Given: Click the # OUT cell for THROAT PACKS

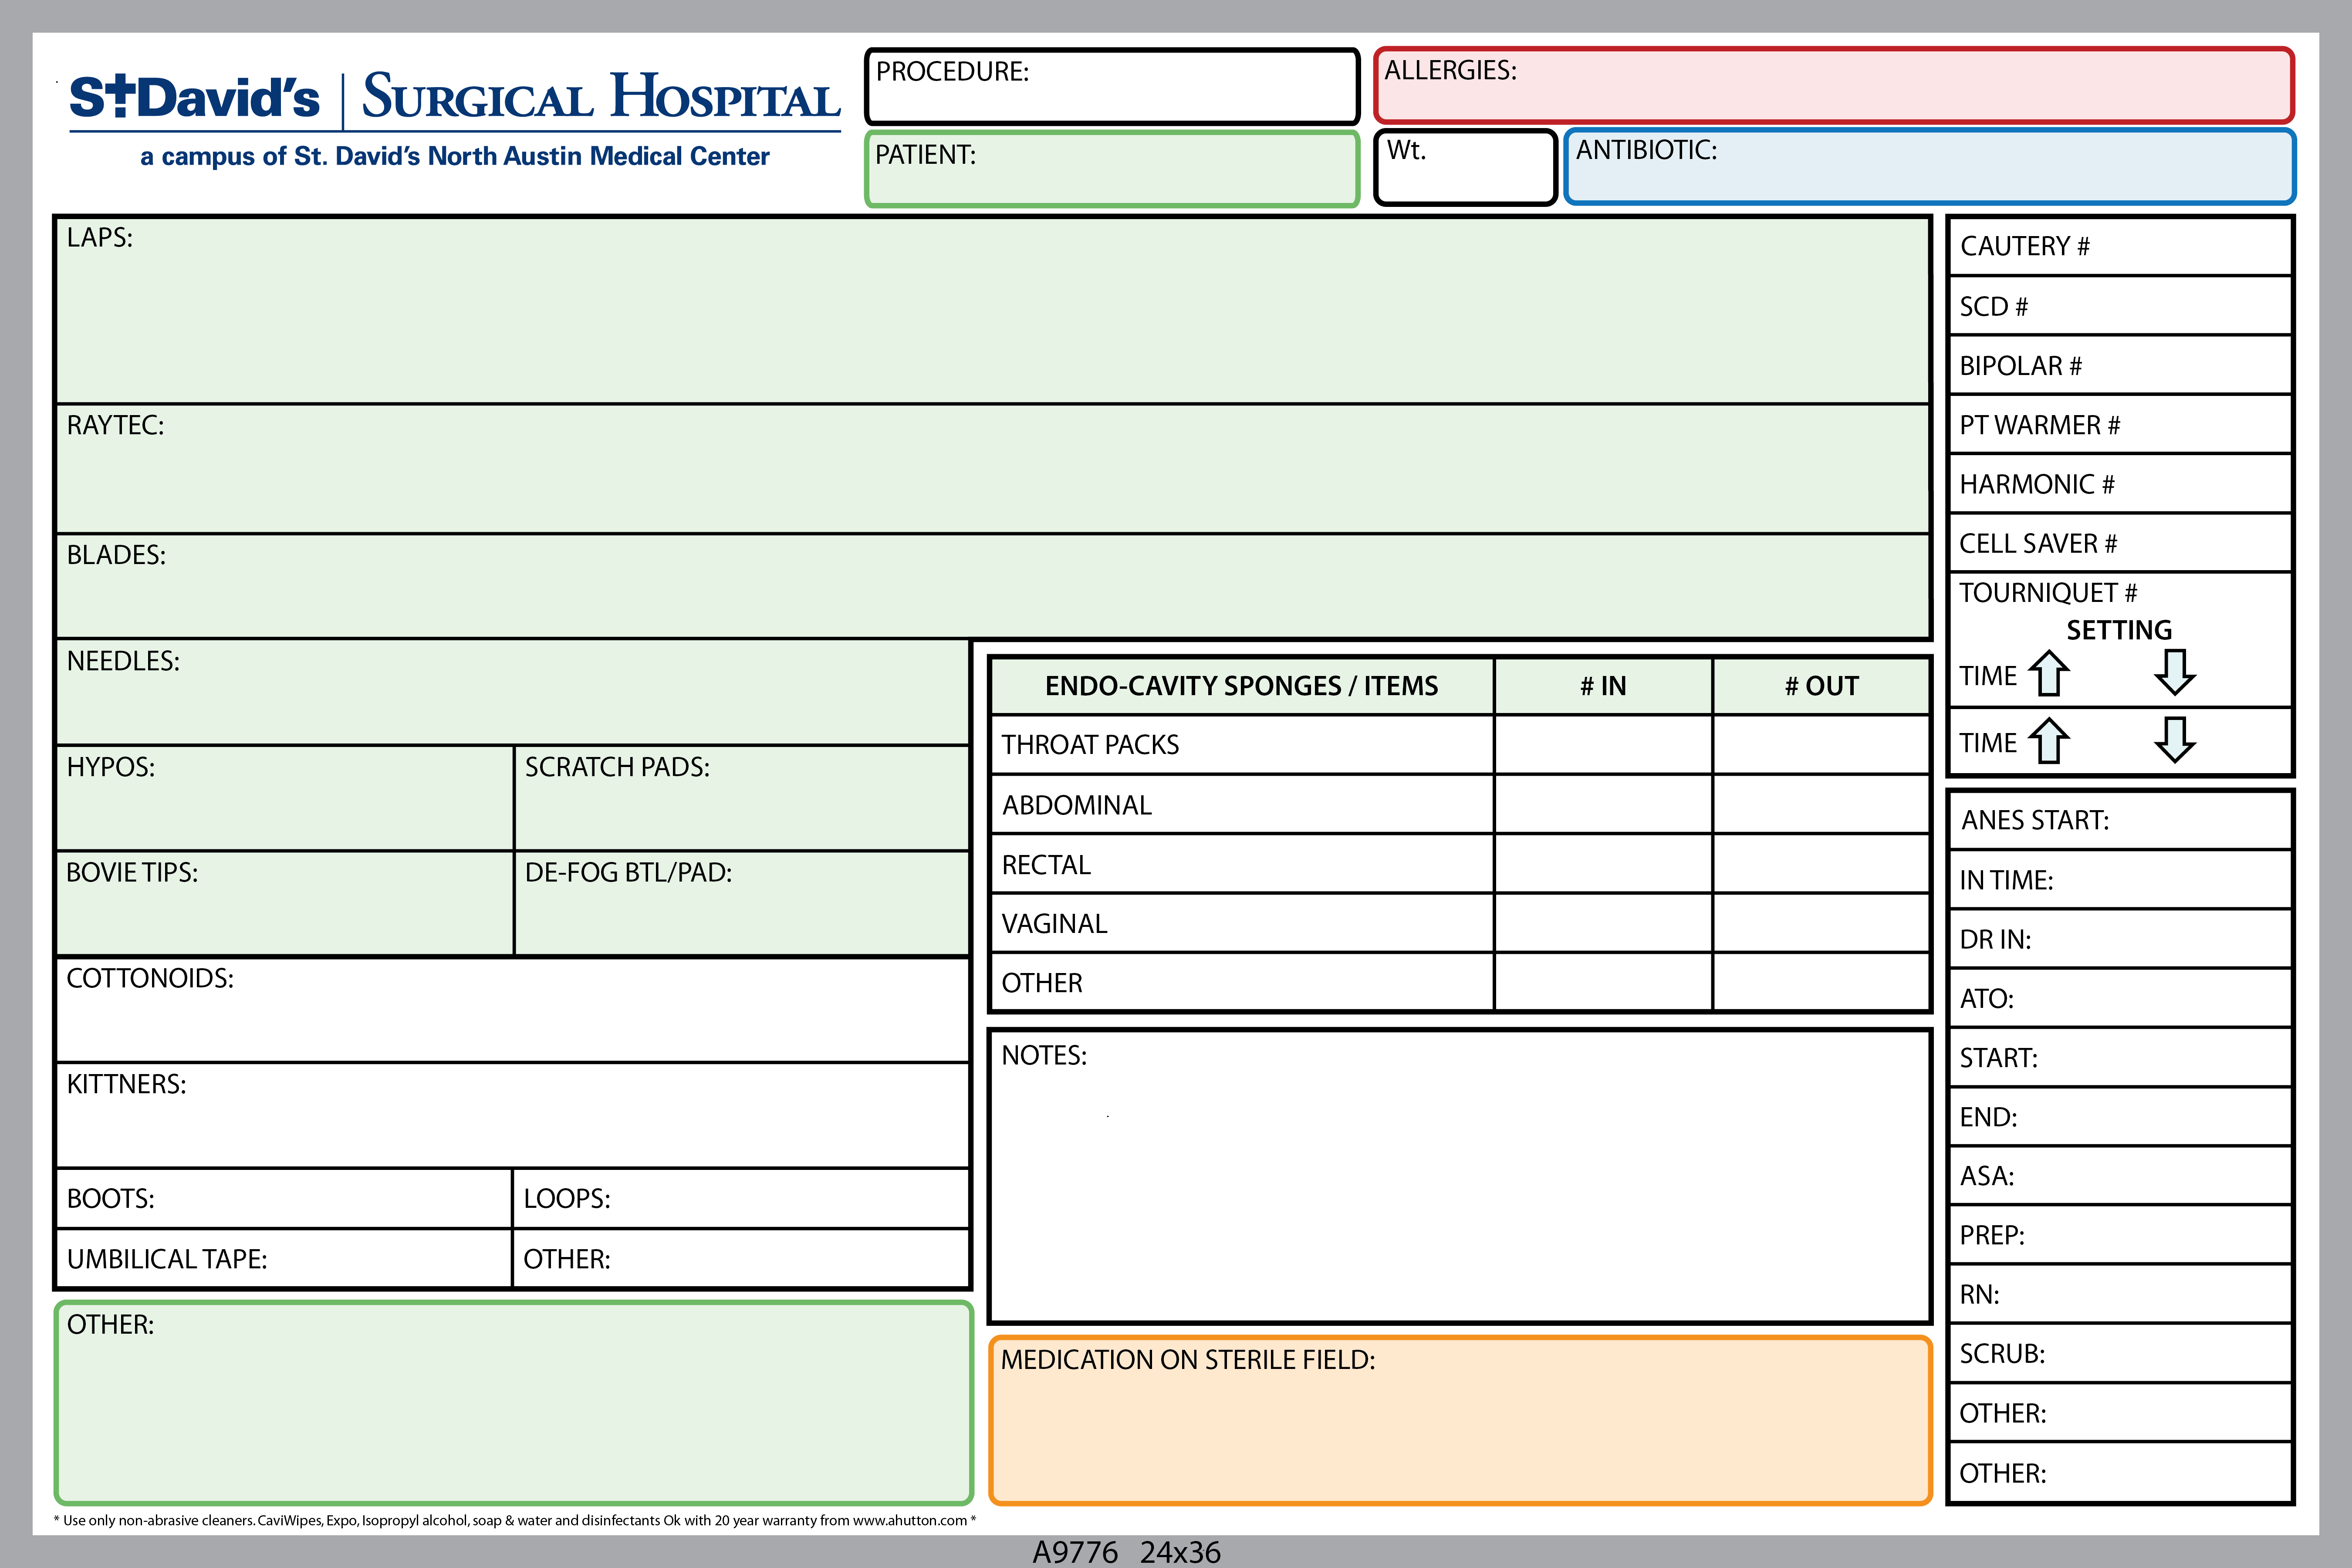Looking at the screenshot, I should tap(1821, 745).
